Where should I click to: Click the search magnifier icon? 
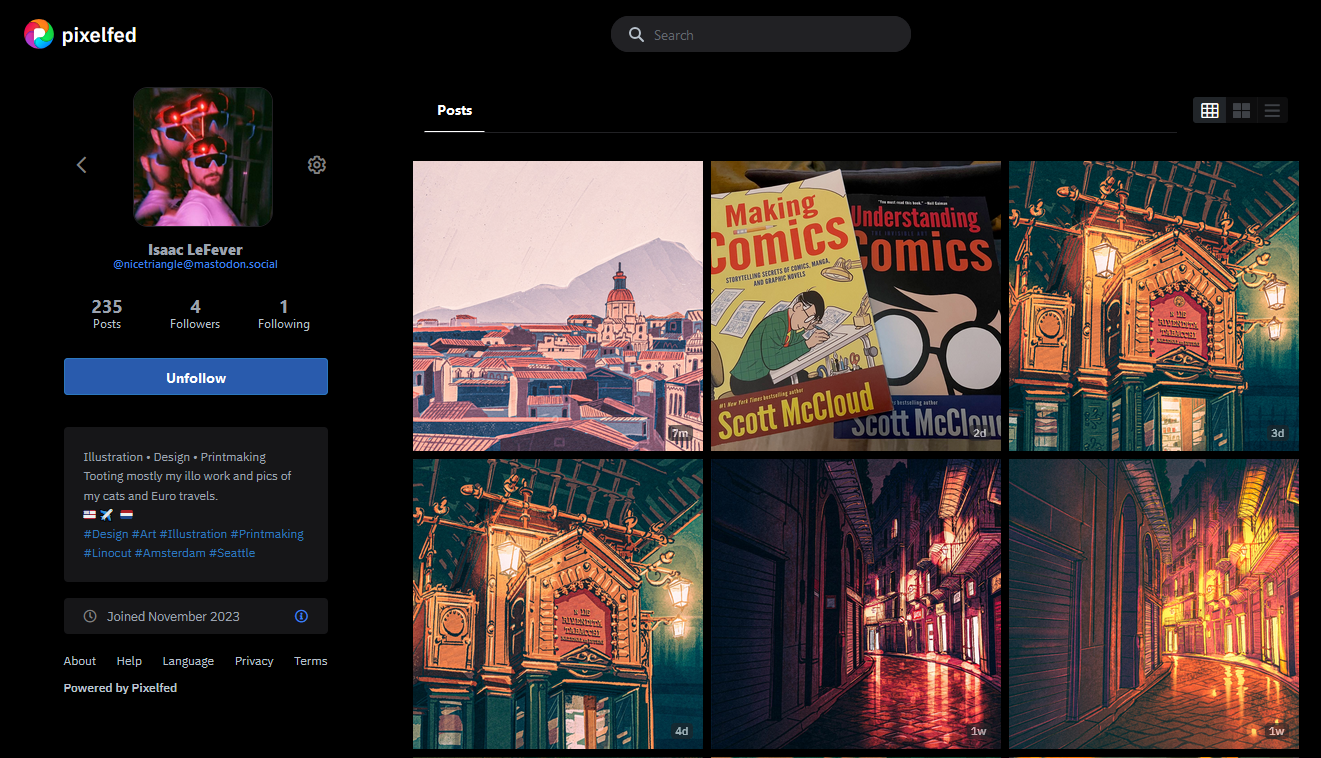point(636,35)
